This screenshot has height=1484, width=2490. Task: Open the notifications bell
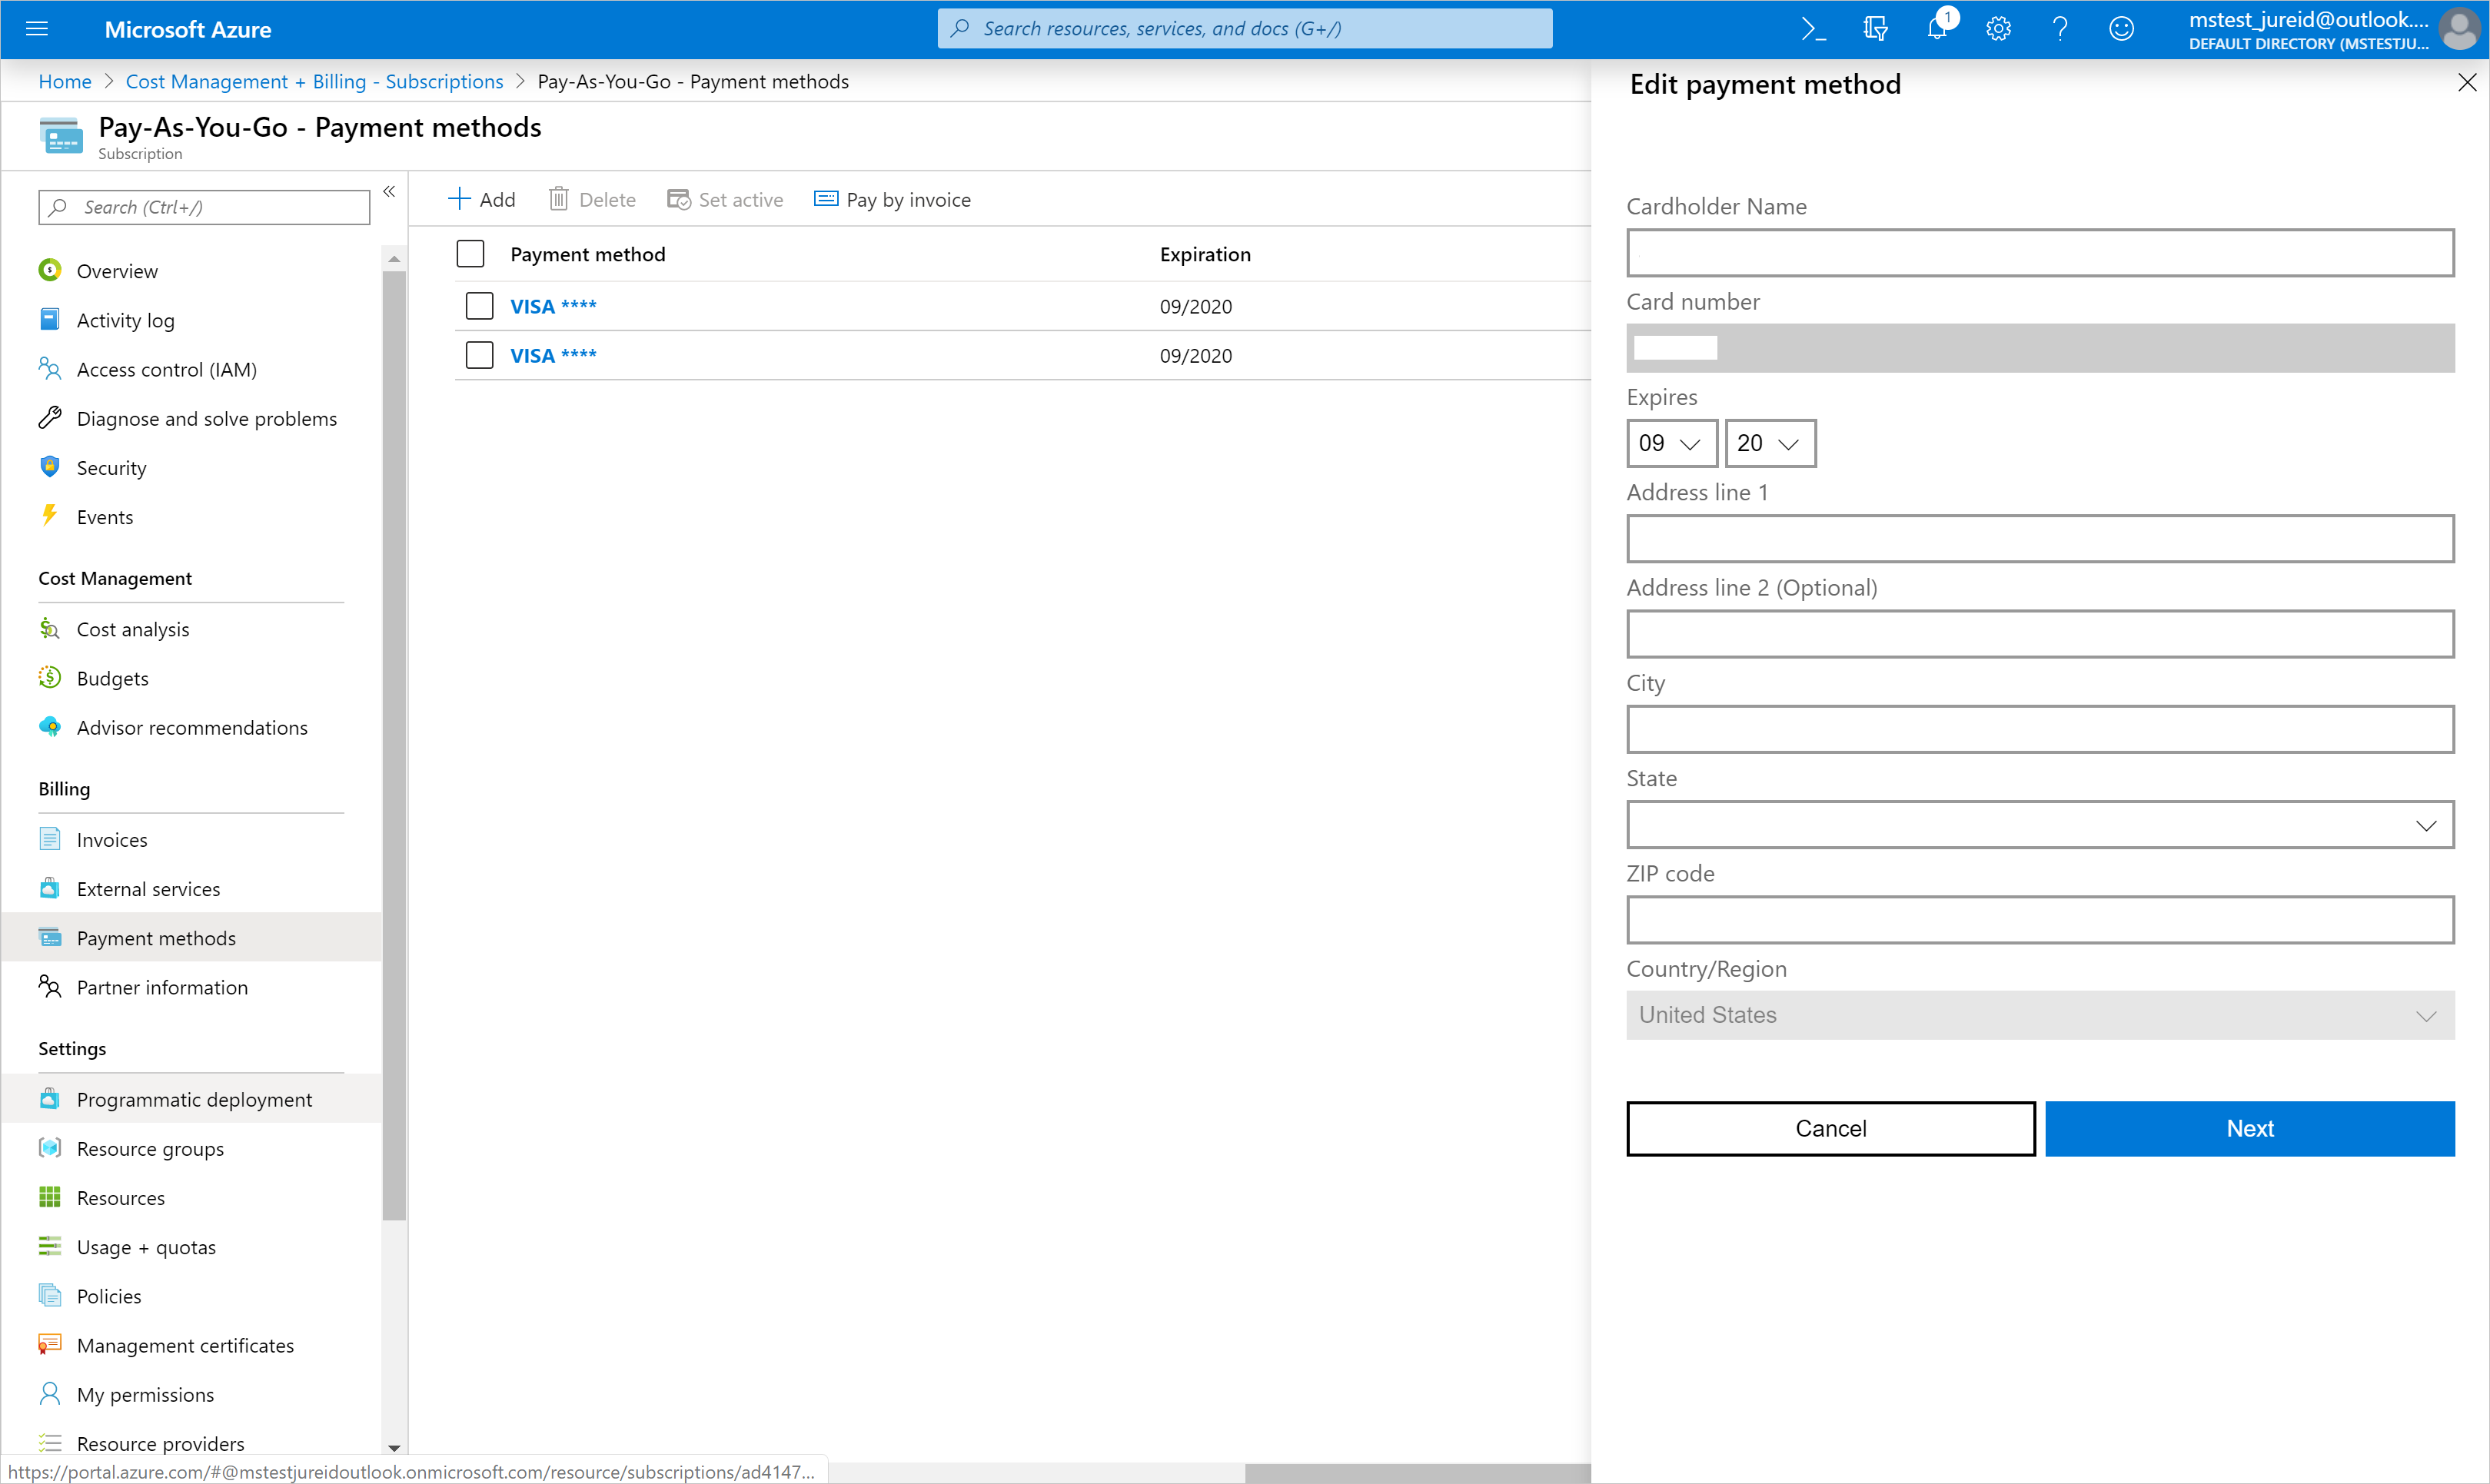[x=1937, y=29]
